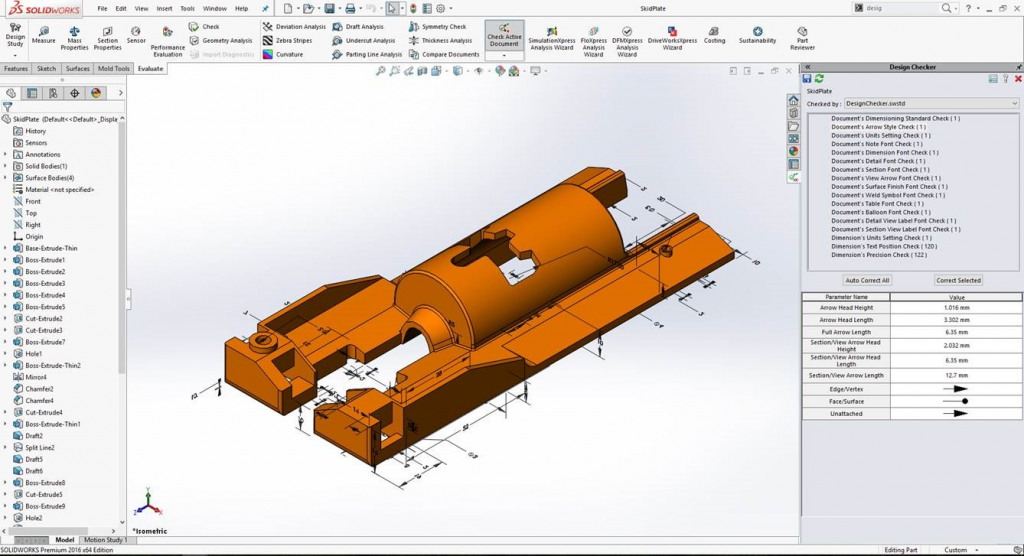
Task: Click the Auto Correct All button
Action: (866, 280)
